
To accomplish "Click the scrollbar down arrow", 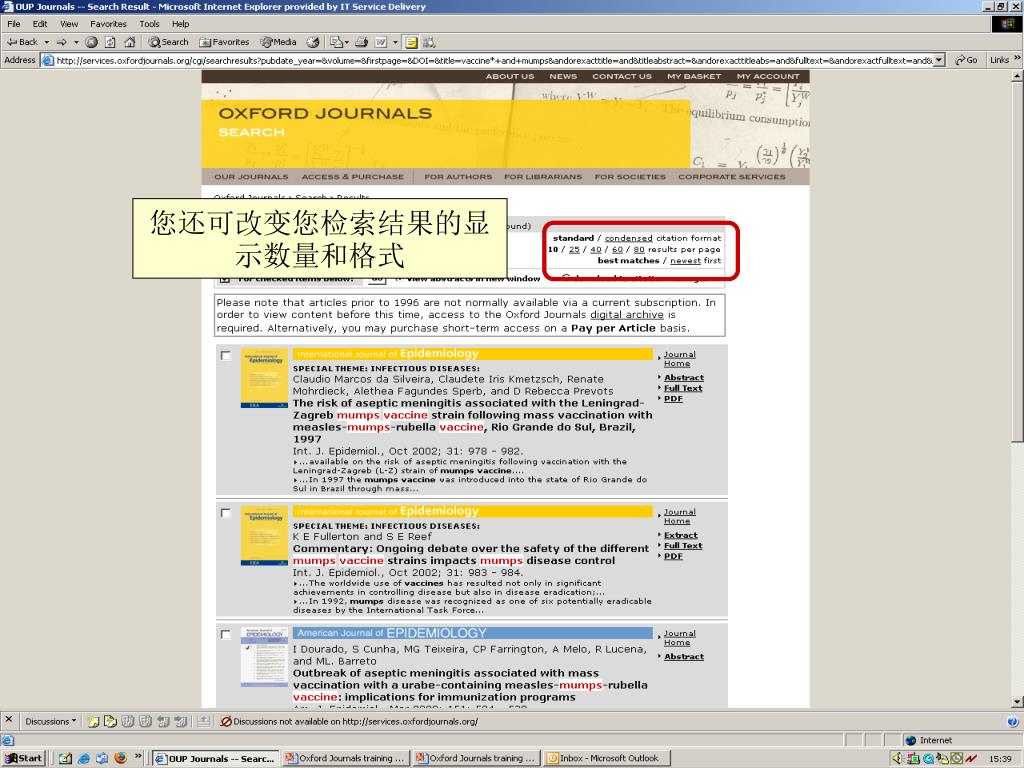I will (1017, 702).
